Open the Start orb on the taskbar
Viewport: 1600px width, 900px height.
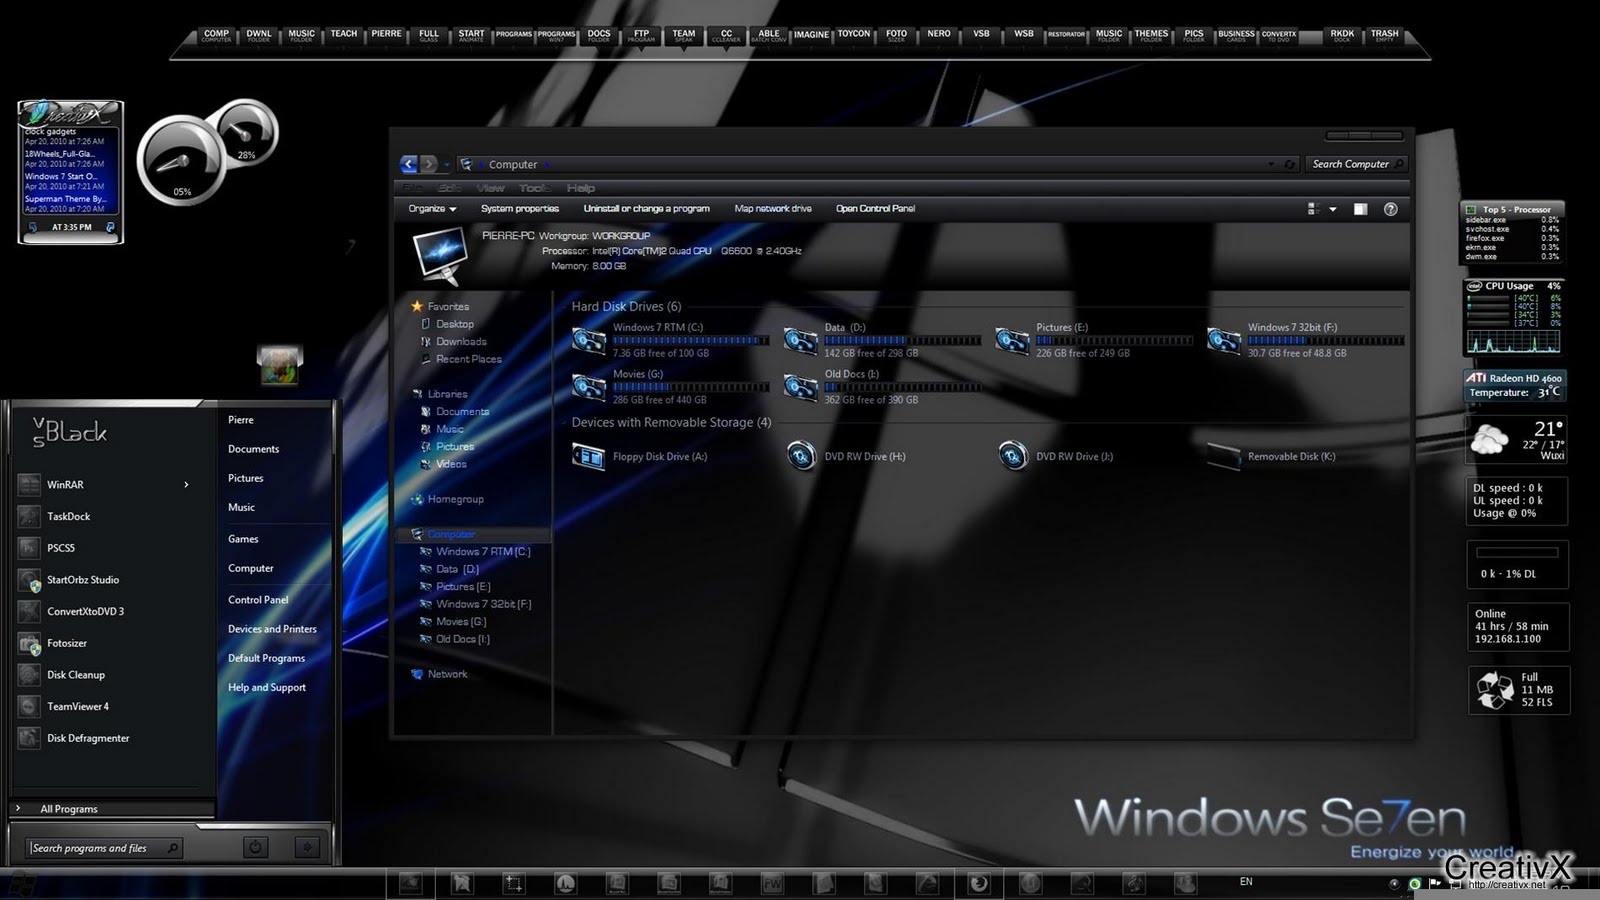point(22,884)
